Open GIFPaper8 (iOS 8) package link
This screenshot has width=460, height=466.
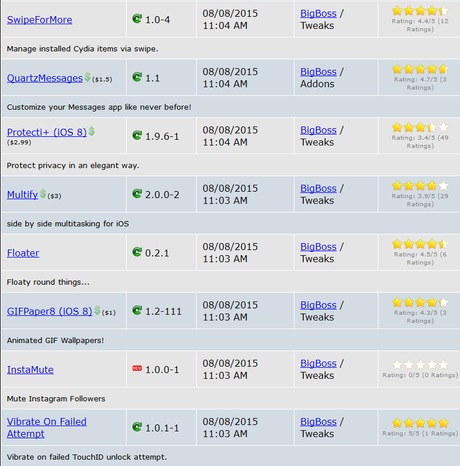(x=50, y=311)
